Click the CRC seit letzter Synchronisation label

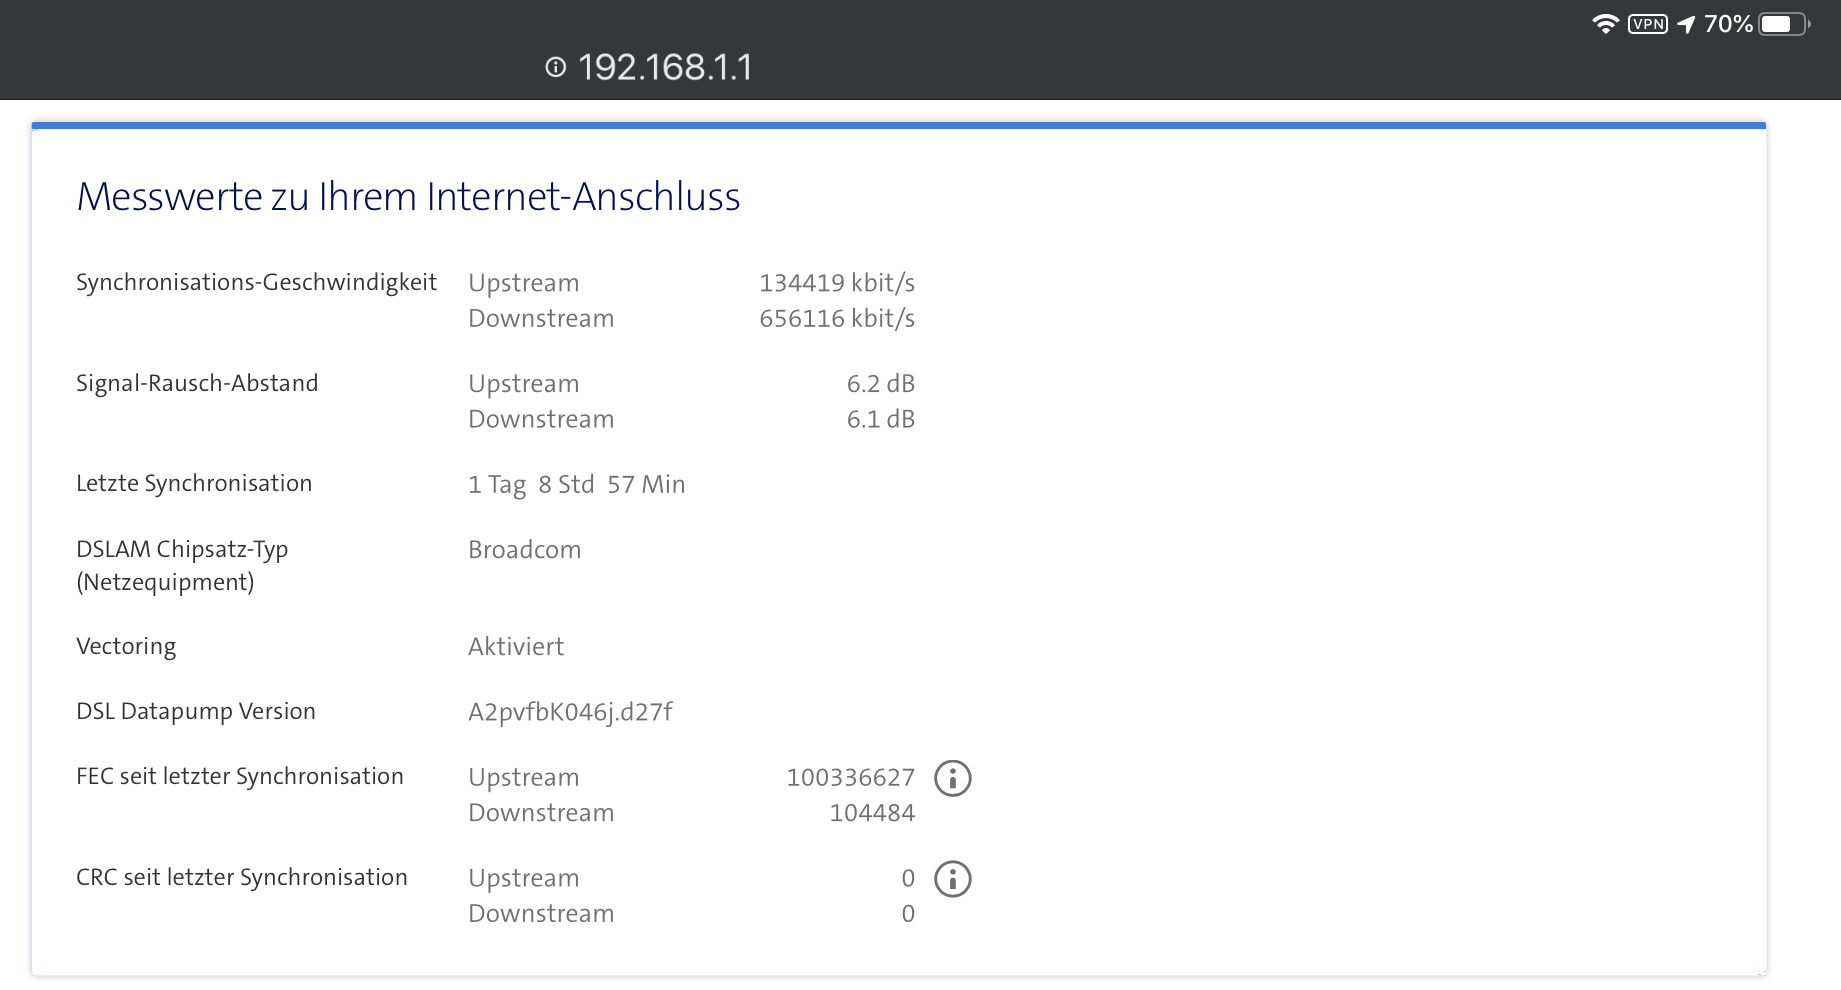pos(242,877)
